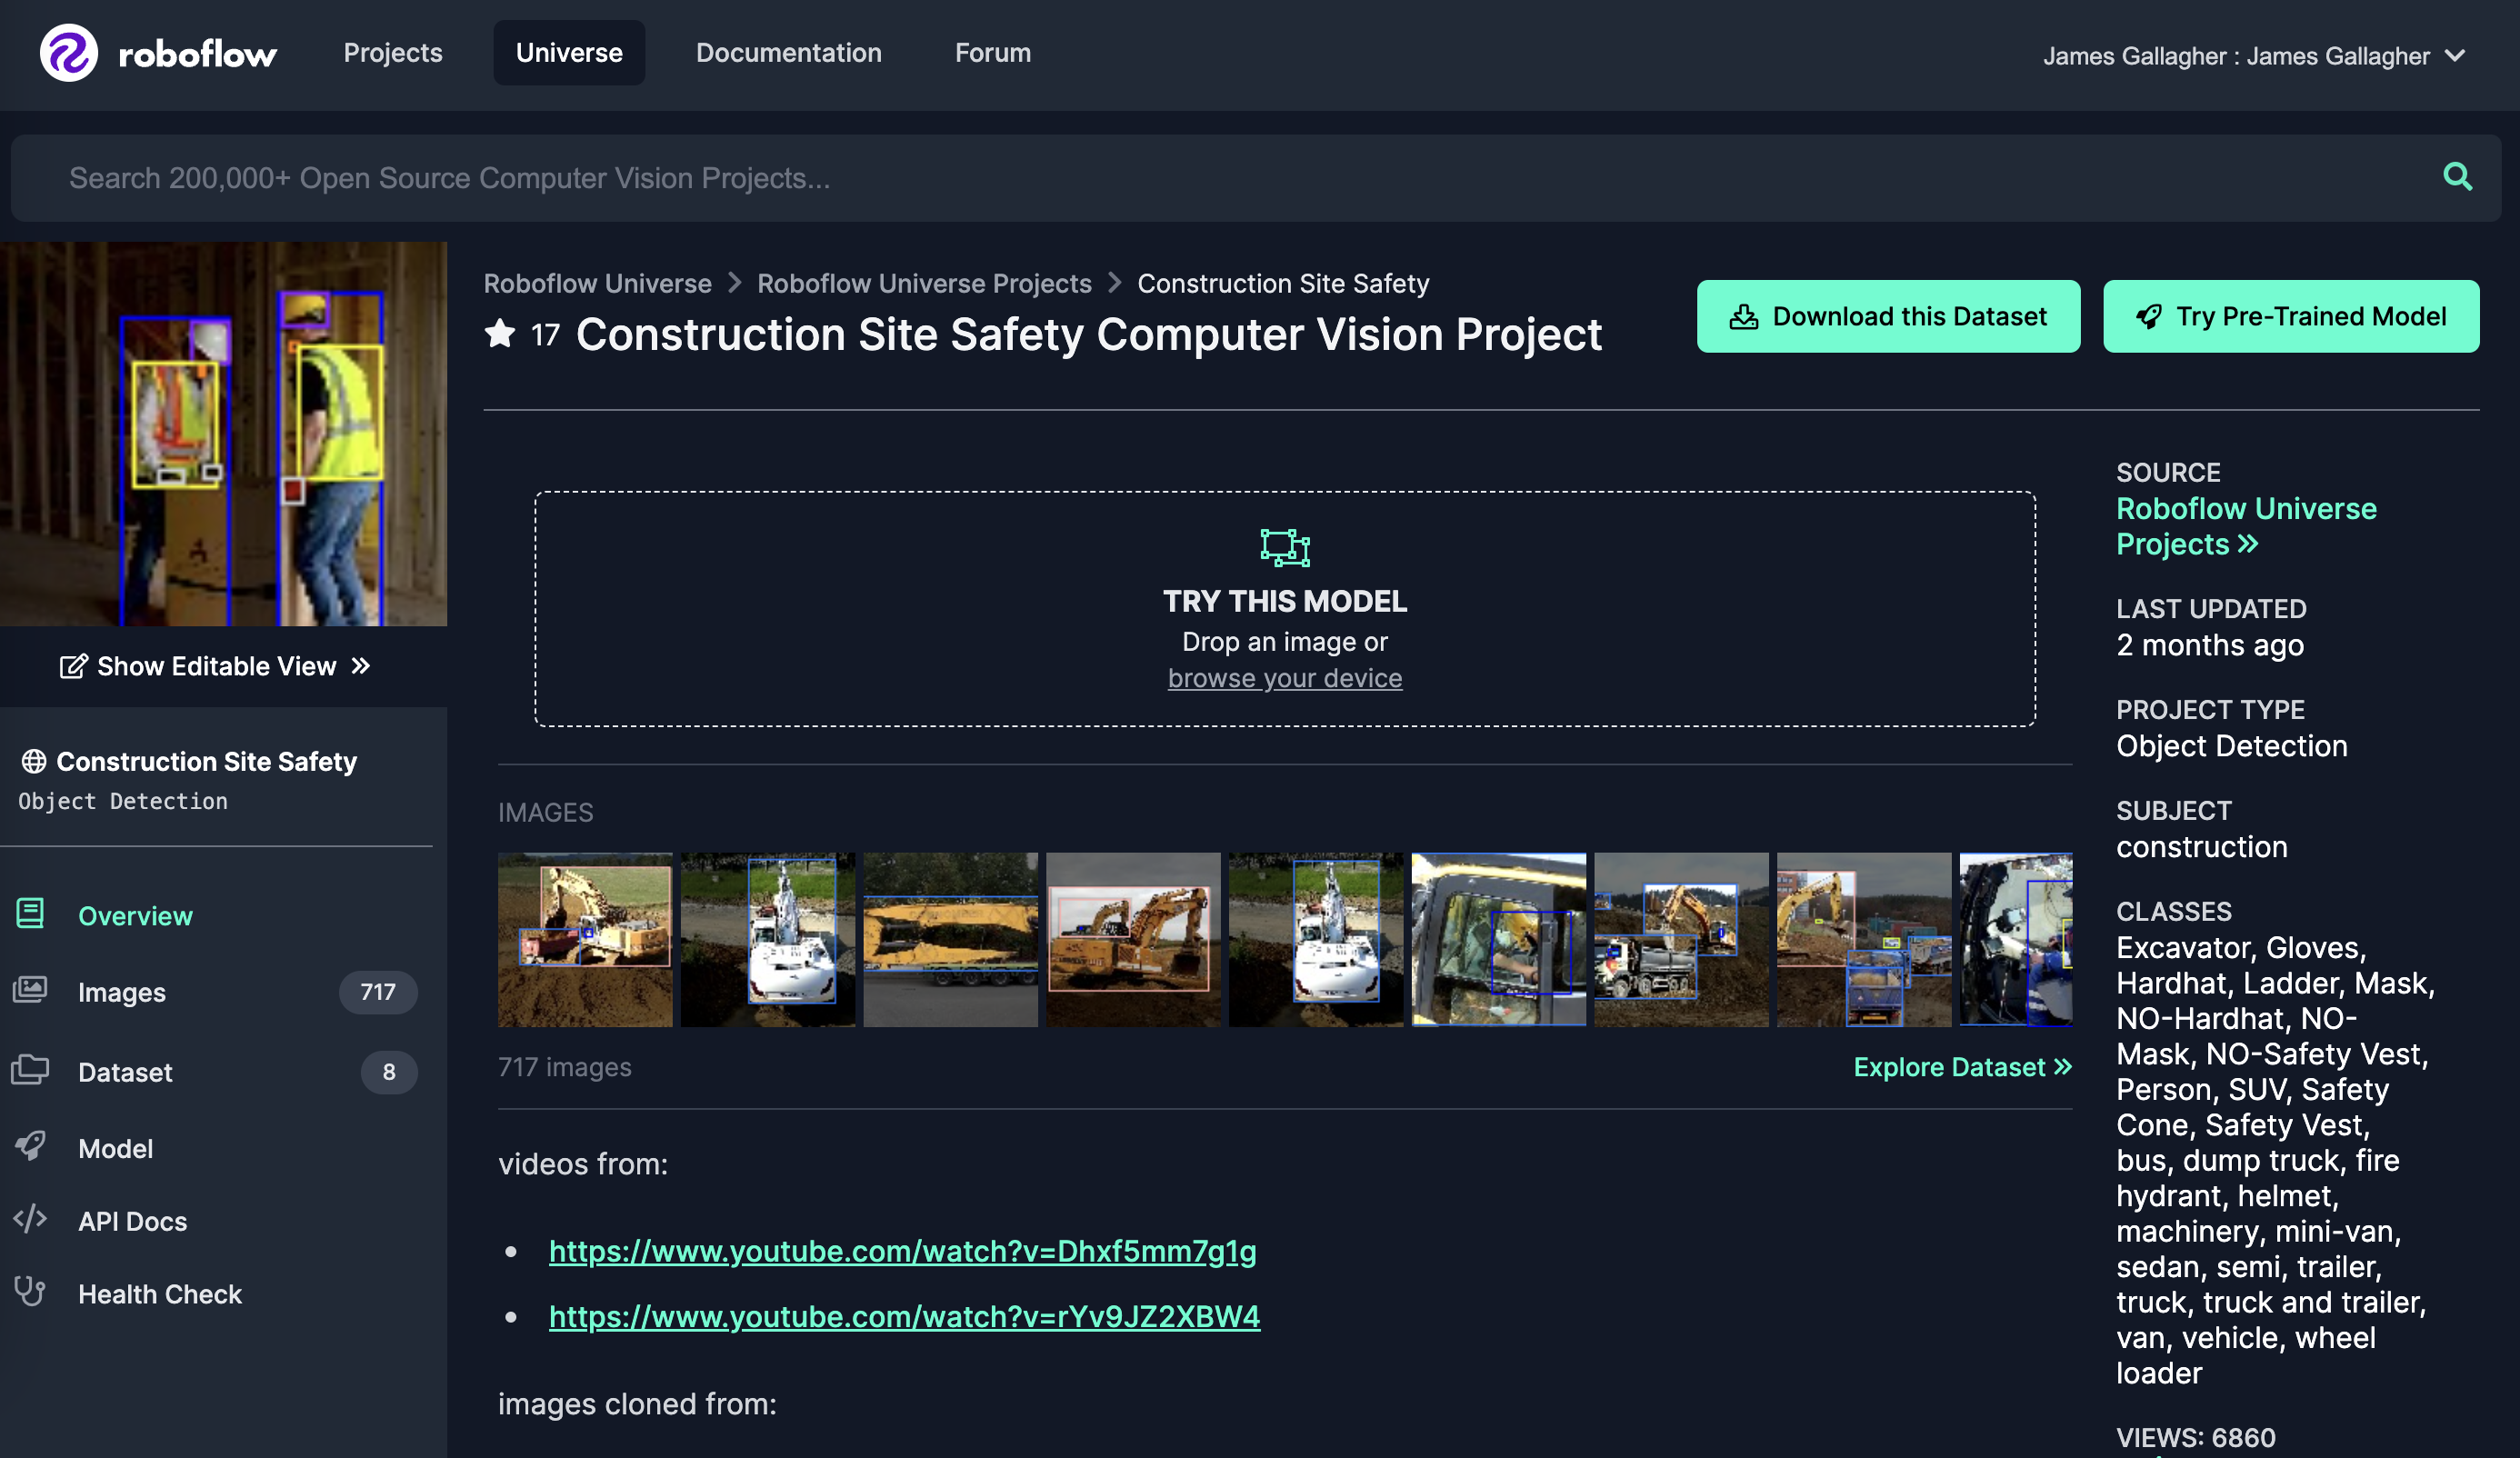The width and height of the screenshot is (2520, 1458).
Task: Open the Overview section in the sidebar
Action: [x=135, y=915]
